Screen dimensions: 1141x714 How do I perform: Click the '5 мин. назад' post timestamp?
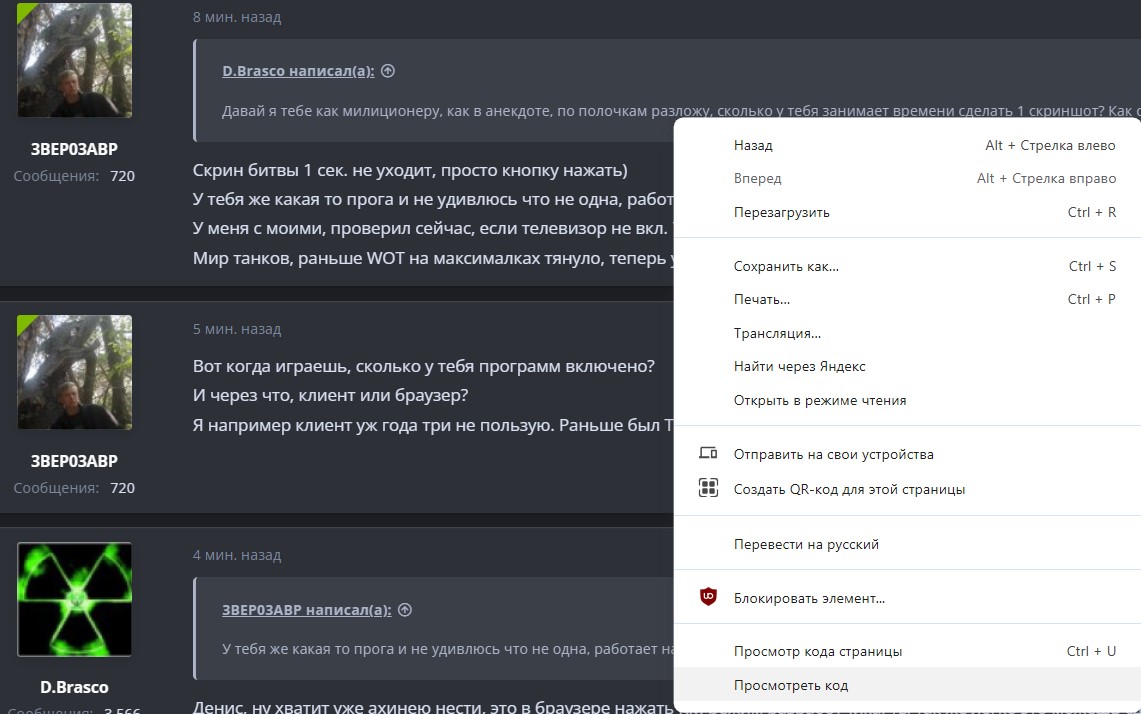click(x=237, y=328)
